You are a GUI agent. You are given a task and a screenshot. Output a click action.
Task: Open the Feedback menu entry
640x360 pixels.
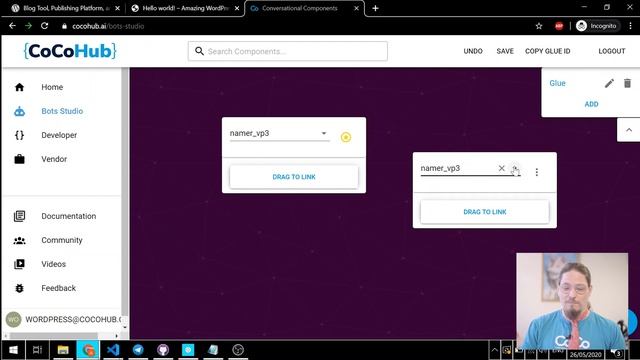pyautogui.click(x=58, y=288)
